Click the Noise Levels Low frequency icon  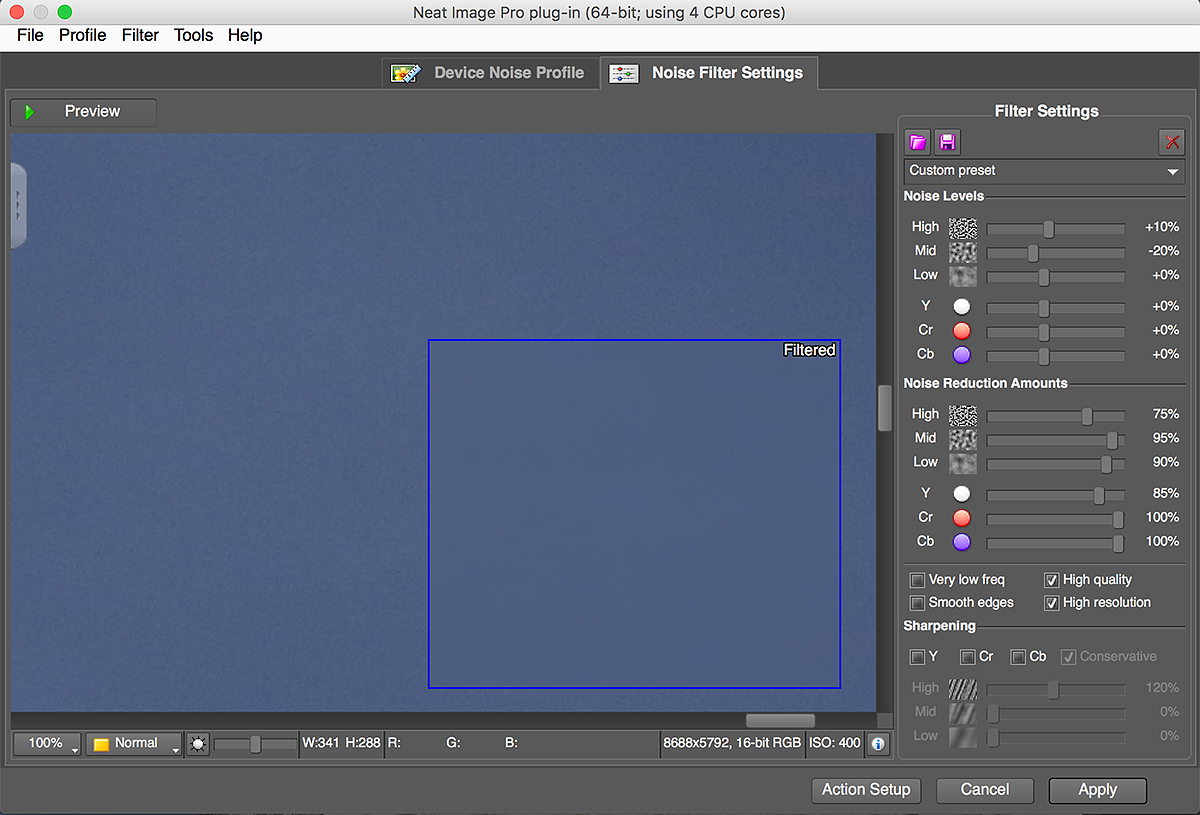tap(963, 275)
